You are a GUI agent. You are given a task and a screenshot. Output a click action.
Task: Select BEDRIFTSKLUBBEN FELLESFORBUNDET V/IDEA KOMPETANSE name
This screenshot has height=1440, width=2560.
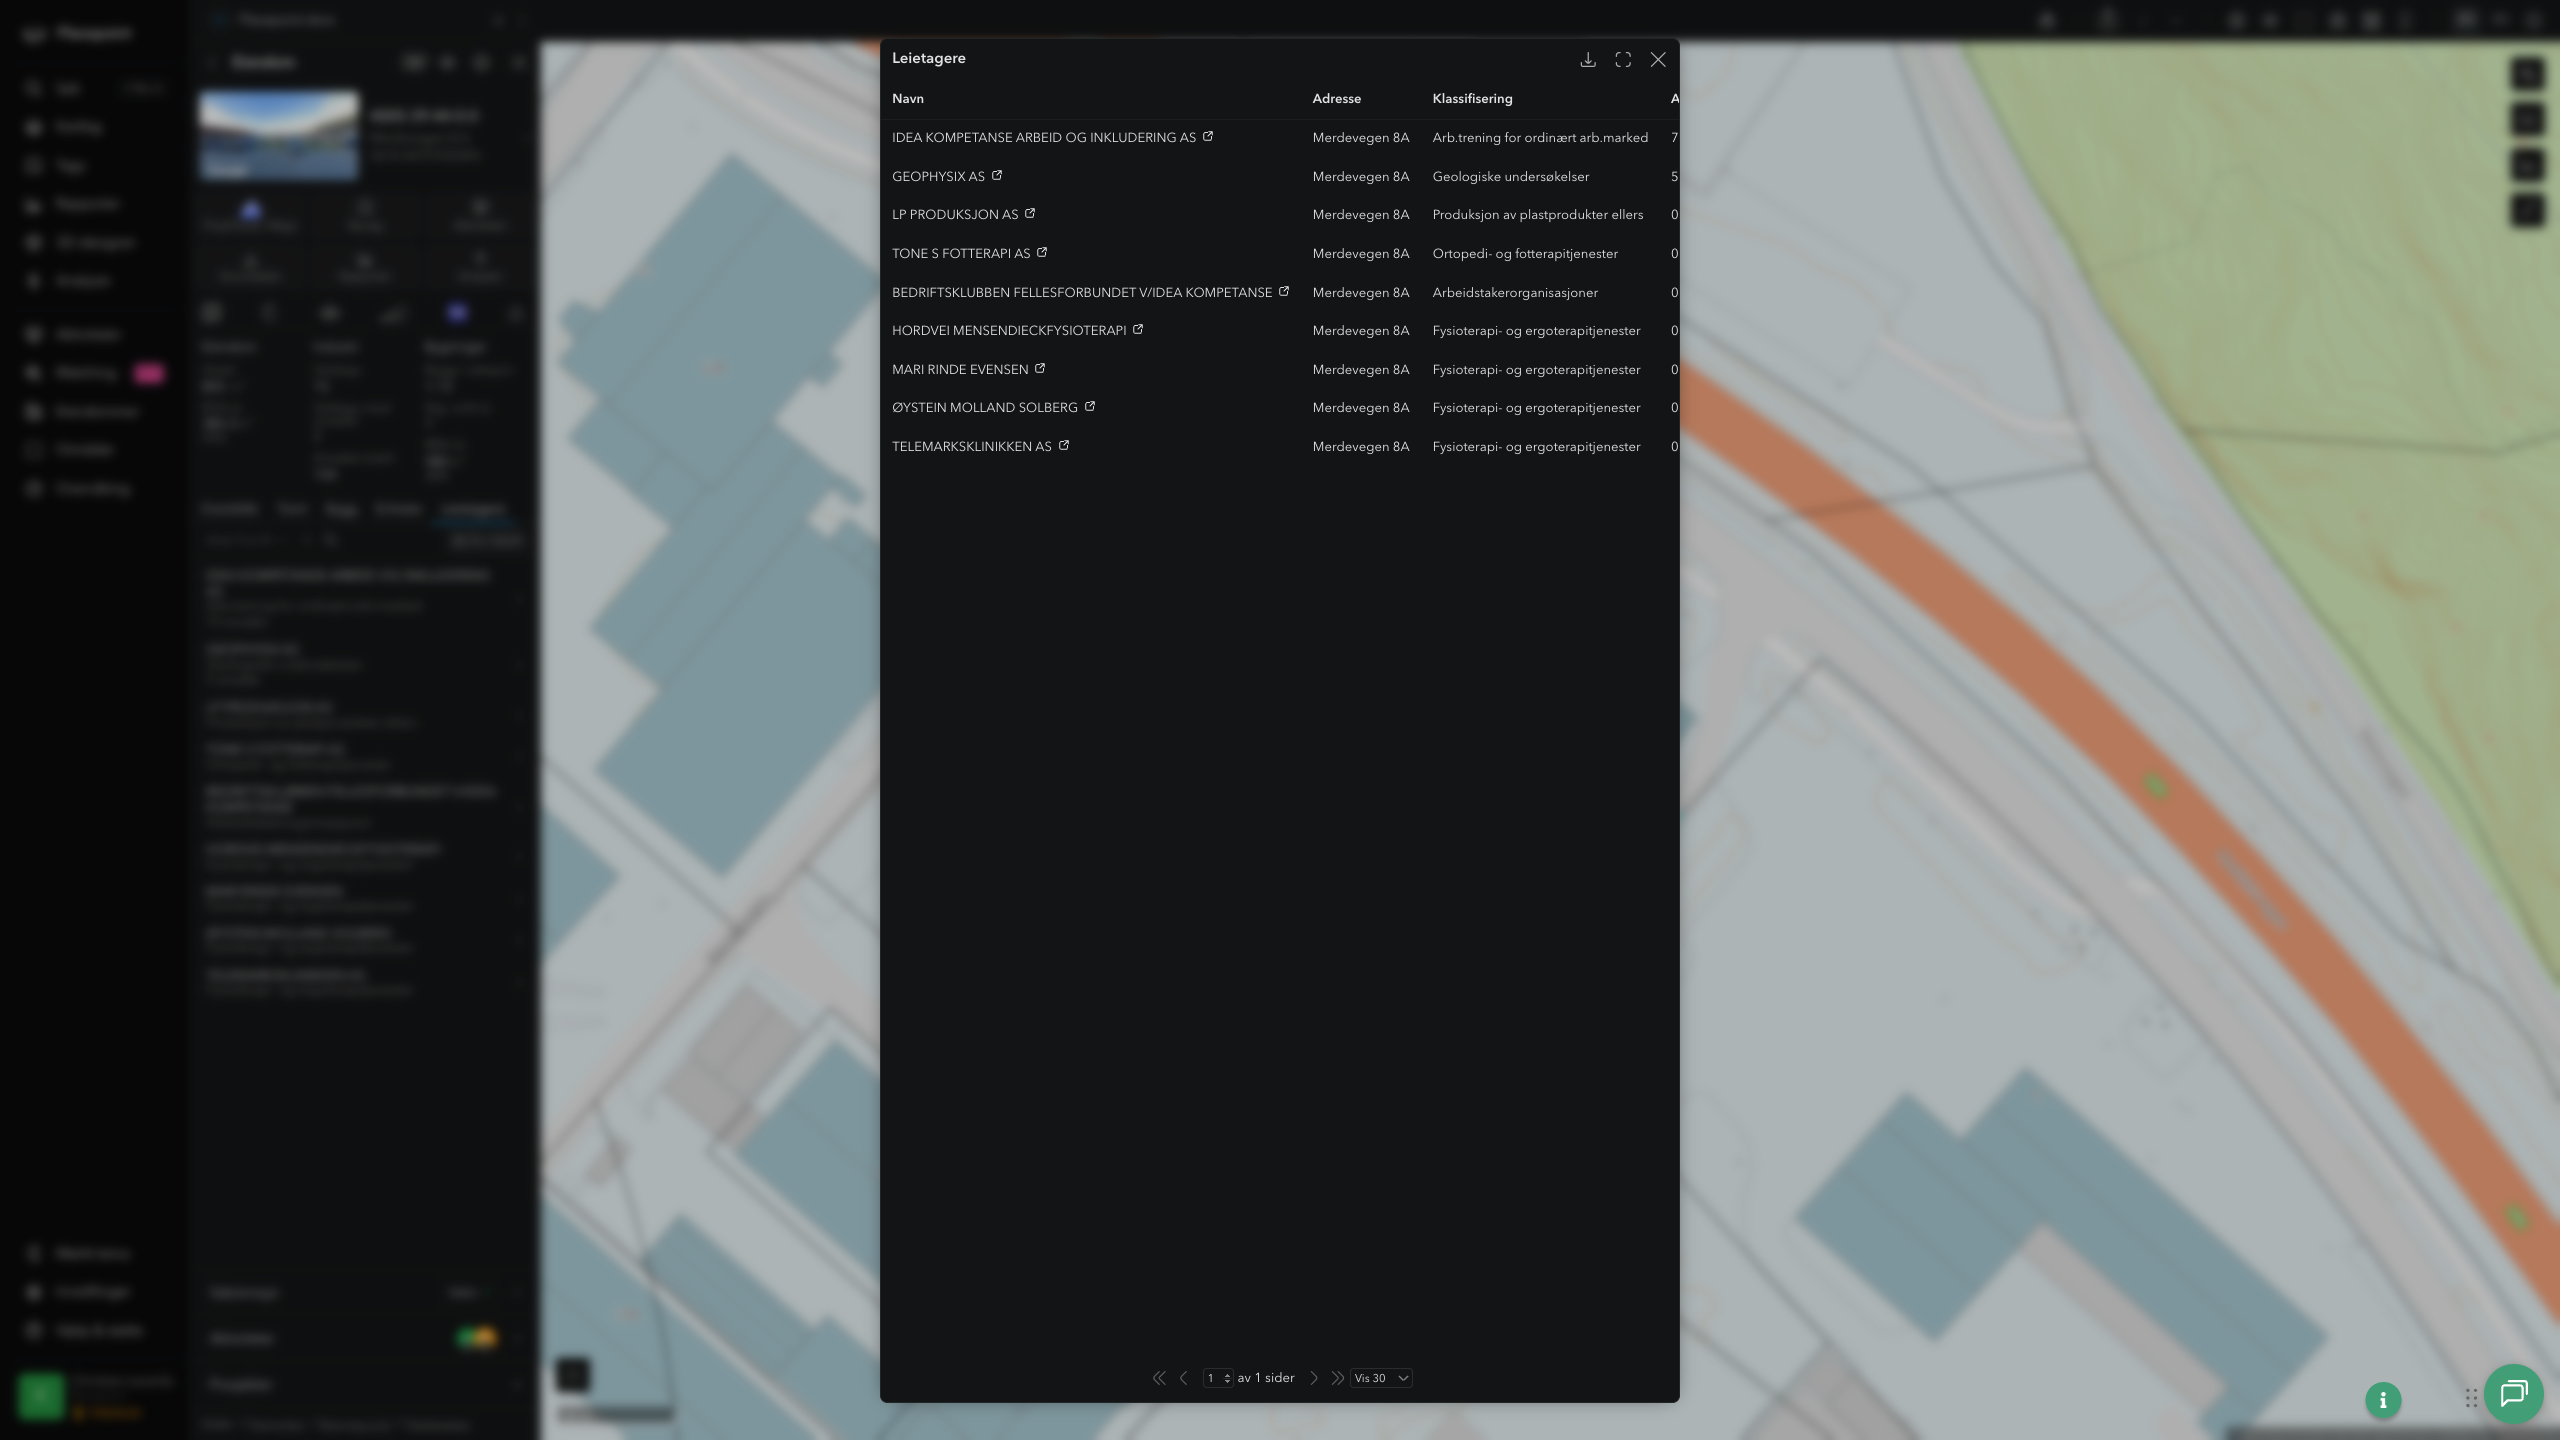1082,293
